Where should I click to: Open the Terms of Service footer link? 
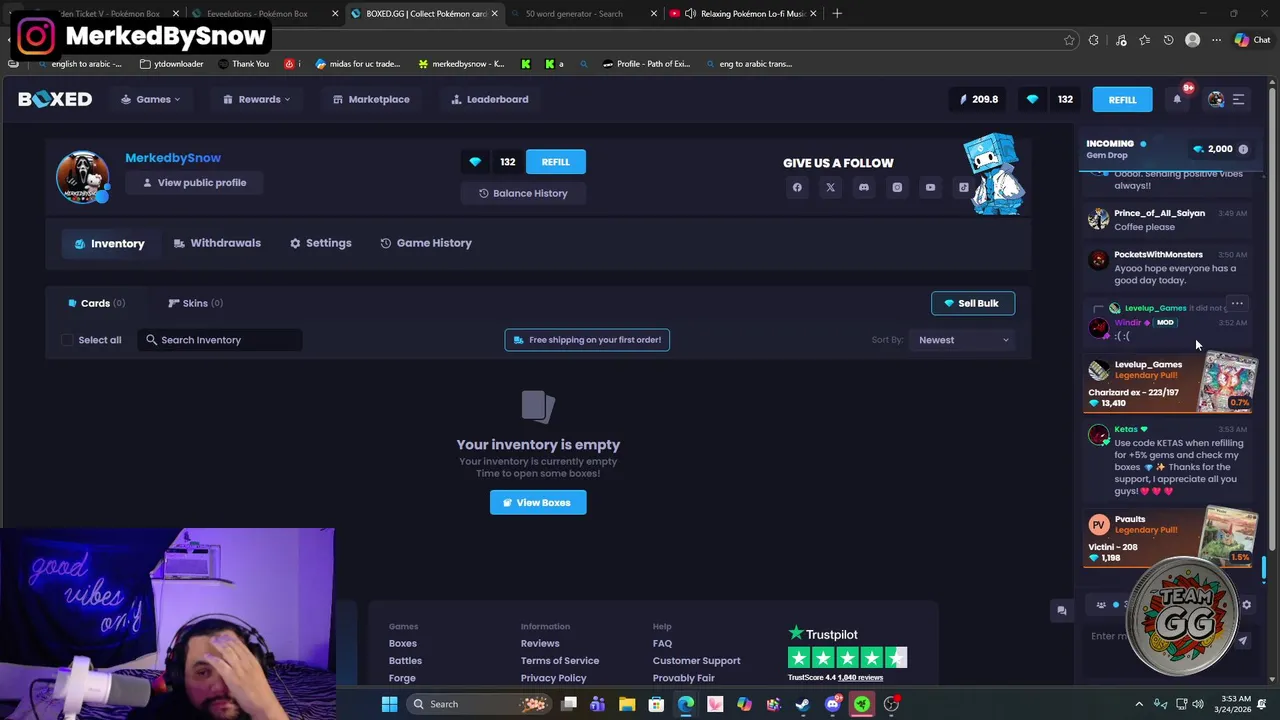[x=560, y=661]
